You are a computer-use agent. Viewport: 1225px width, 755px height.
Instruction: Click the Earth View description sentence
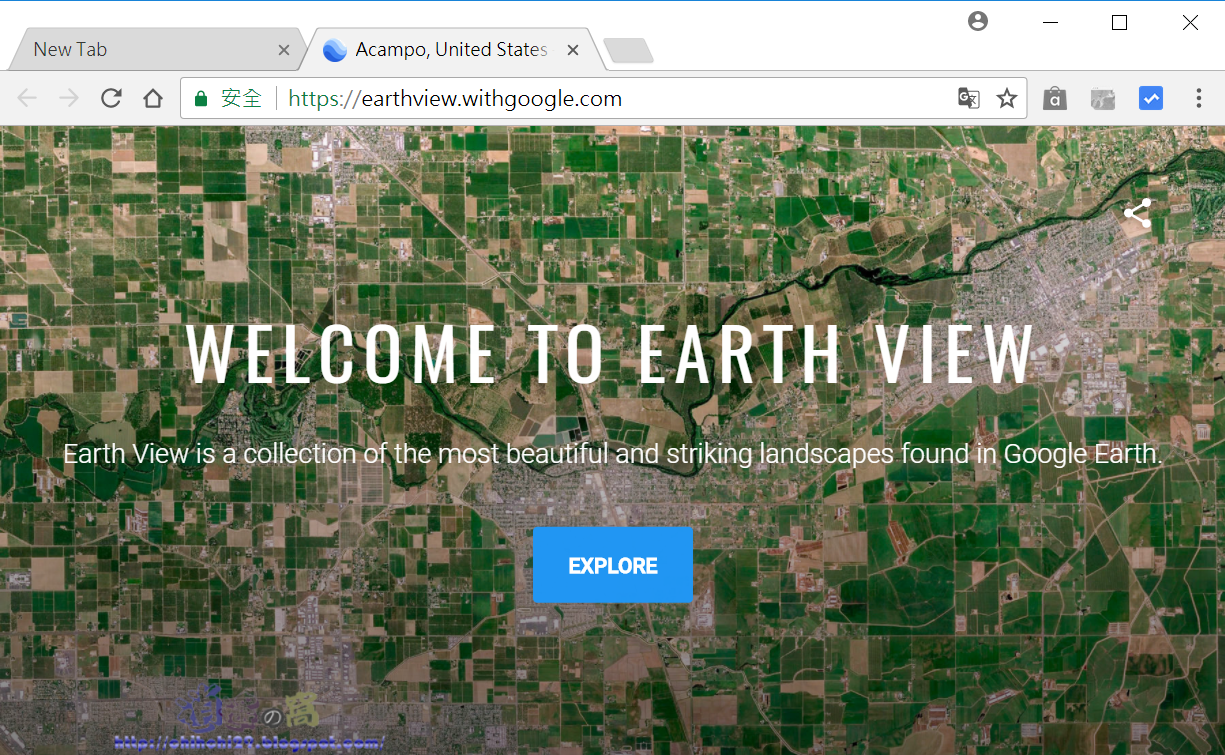[613, 454]
